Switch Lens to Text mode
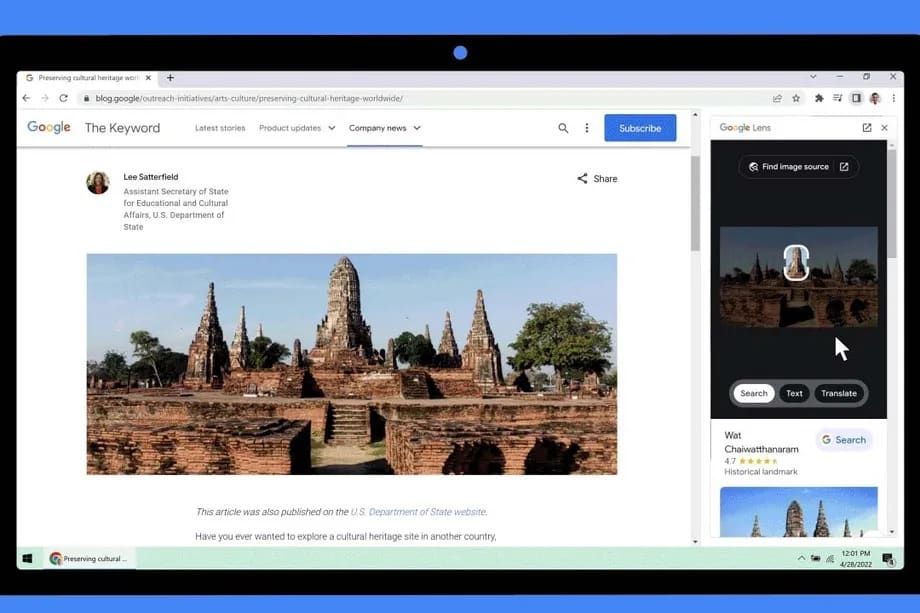Viewport: 920px width, 613px height. coord(794,393)
